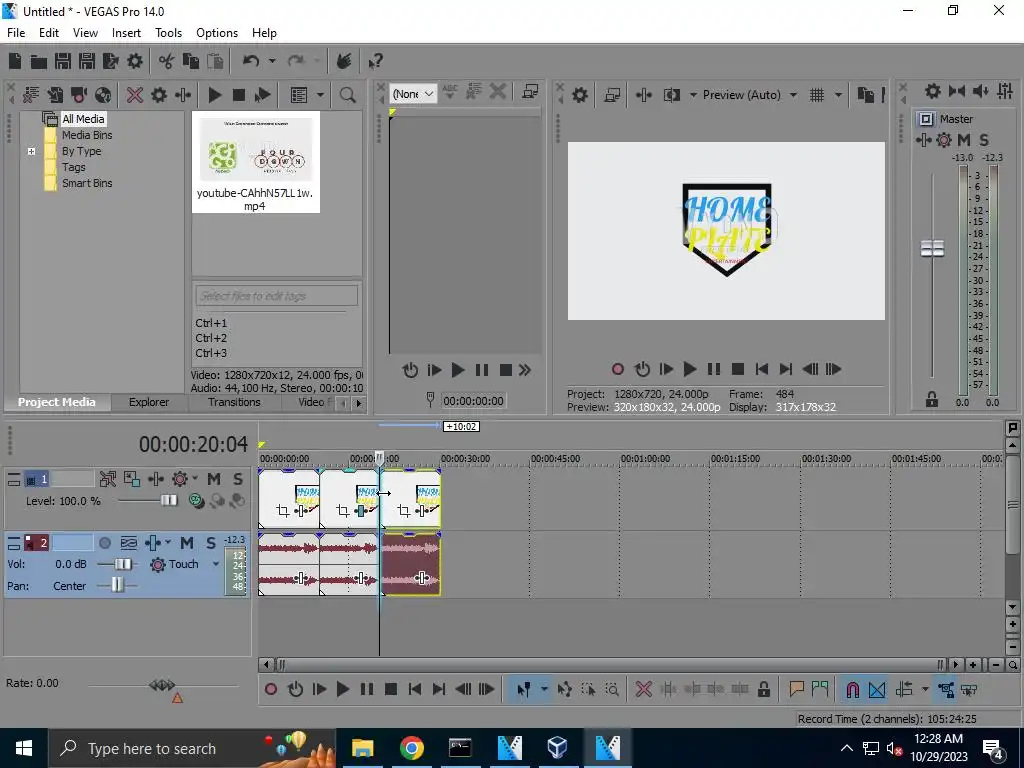Click the Render As icon in main toolbar
Image resolution: width=1024 pixels, height=768 pixels.
tap(110, 61)
